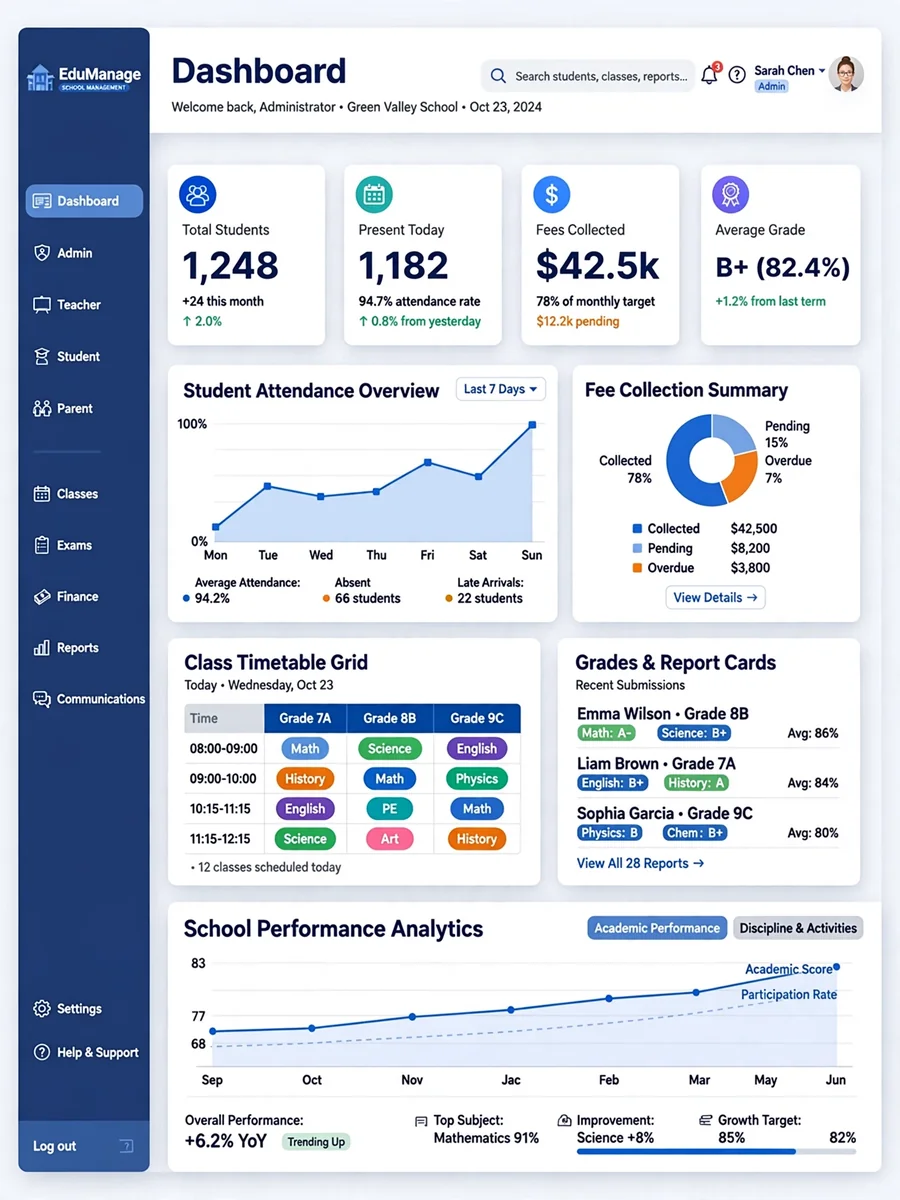Open View All 28 Reports link
Viewport: 900px width, 1200px height.
point(640,863)
